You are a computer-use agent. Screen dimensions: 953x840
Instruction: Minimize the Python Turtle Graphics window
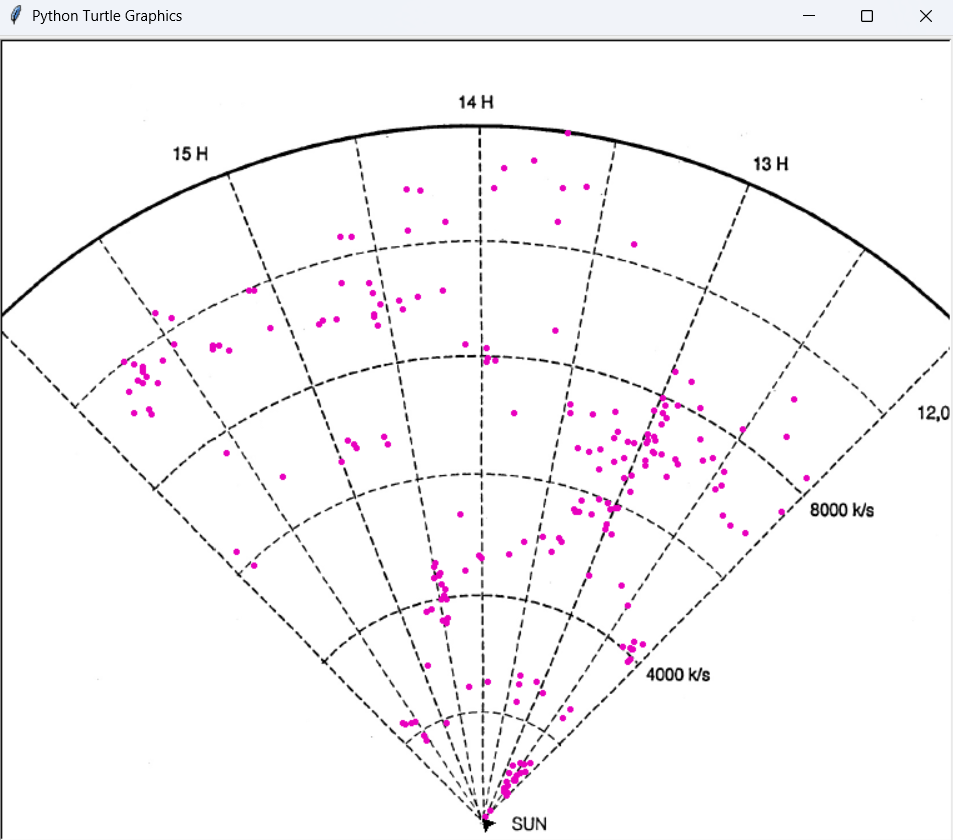[x=809, y=16]
